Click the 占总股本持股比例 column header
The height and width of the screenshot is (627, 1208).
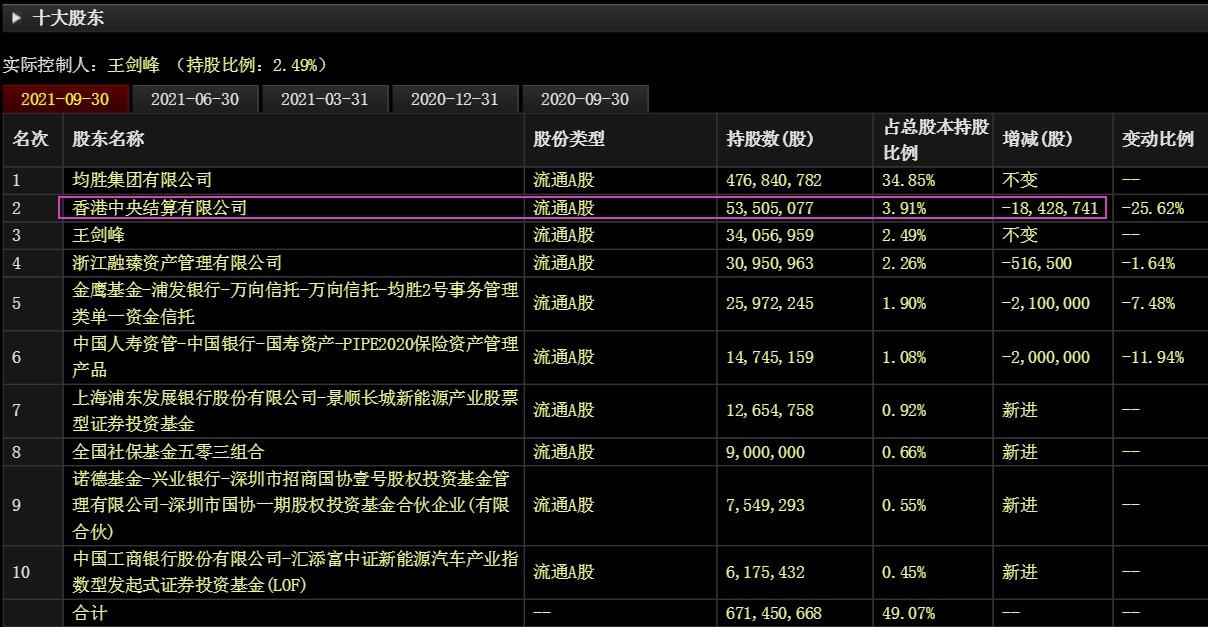click(936, 140)
